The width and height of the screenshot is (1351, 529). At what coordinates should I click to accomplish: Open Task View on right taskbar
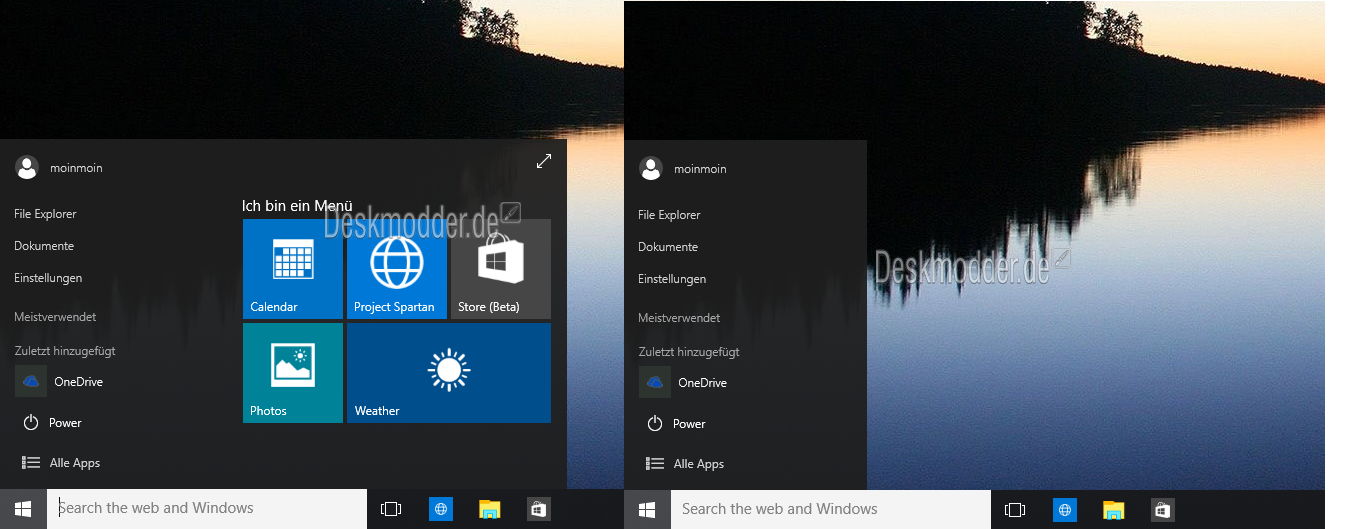[x=1015, y=509]
